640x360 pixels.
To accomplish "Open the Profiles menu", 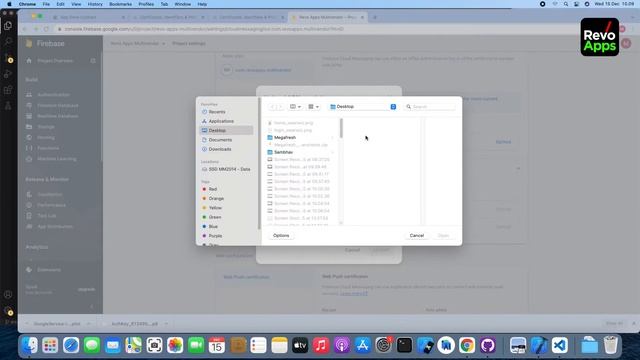I will point(146,4).
